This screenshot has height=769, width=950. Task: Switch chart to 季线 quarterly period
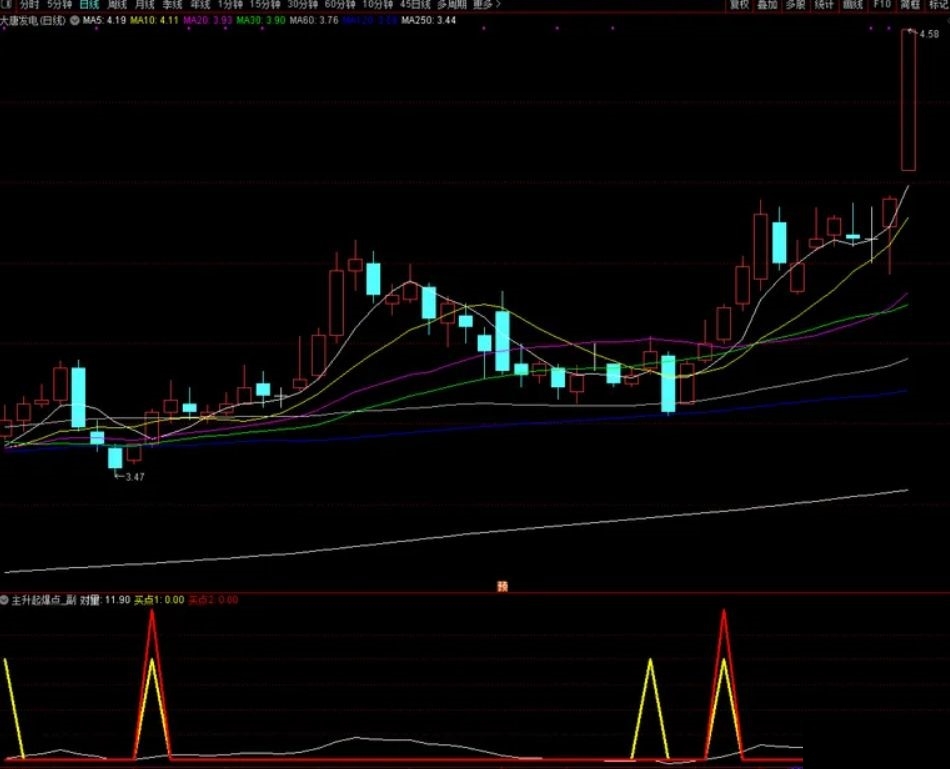173,4
